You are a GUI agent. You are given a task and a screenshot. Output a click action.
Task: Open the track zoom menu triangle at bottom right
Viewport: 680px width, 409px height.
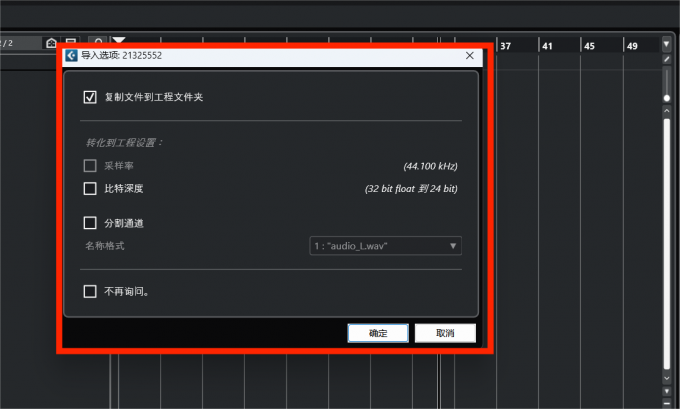(667, 391)
